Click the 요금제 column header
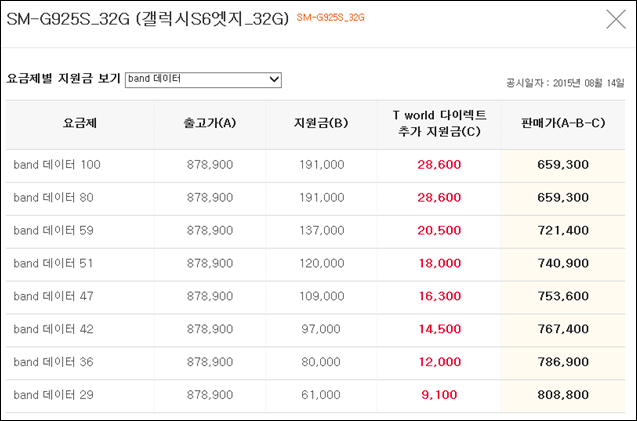Viewport: 637px width, 421px height. [80, 123]
